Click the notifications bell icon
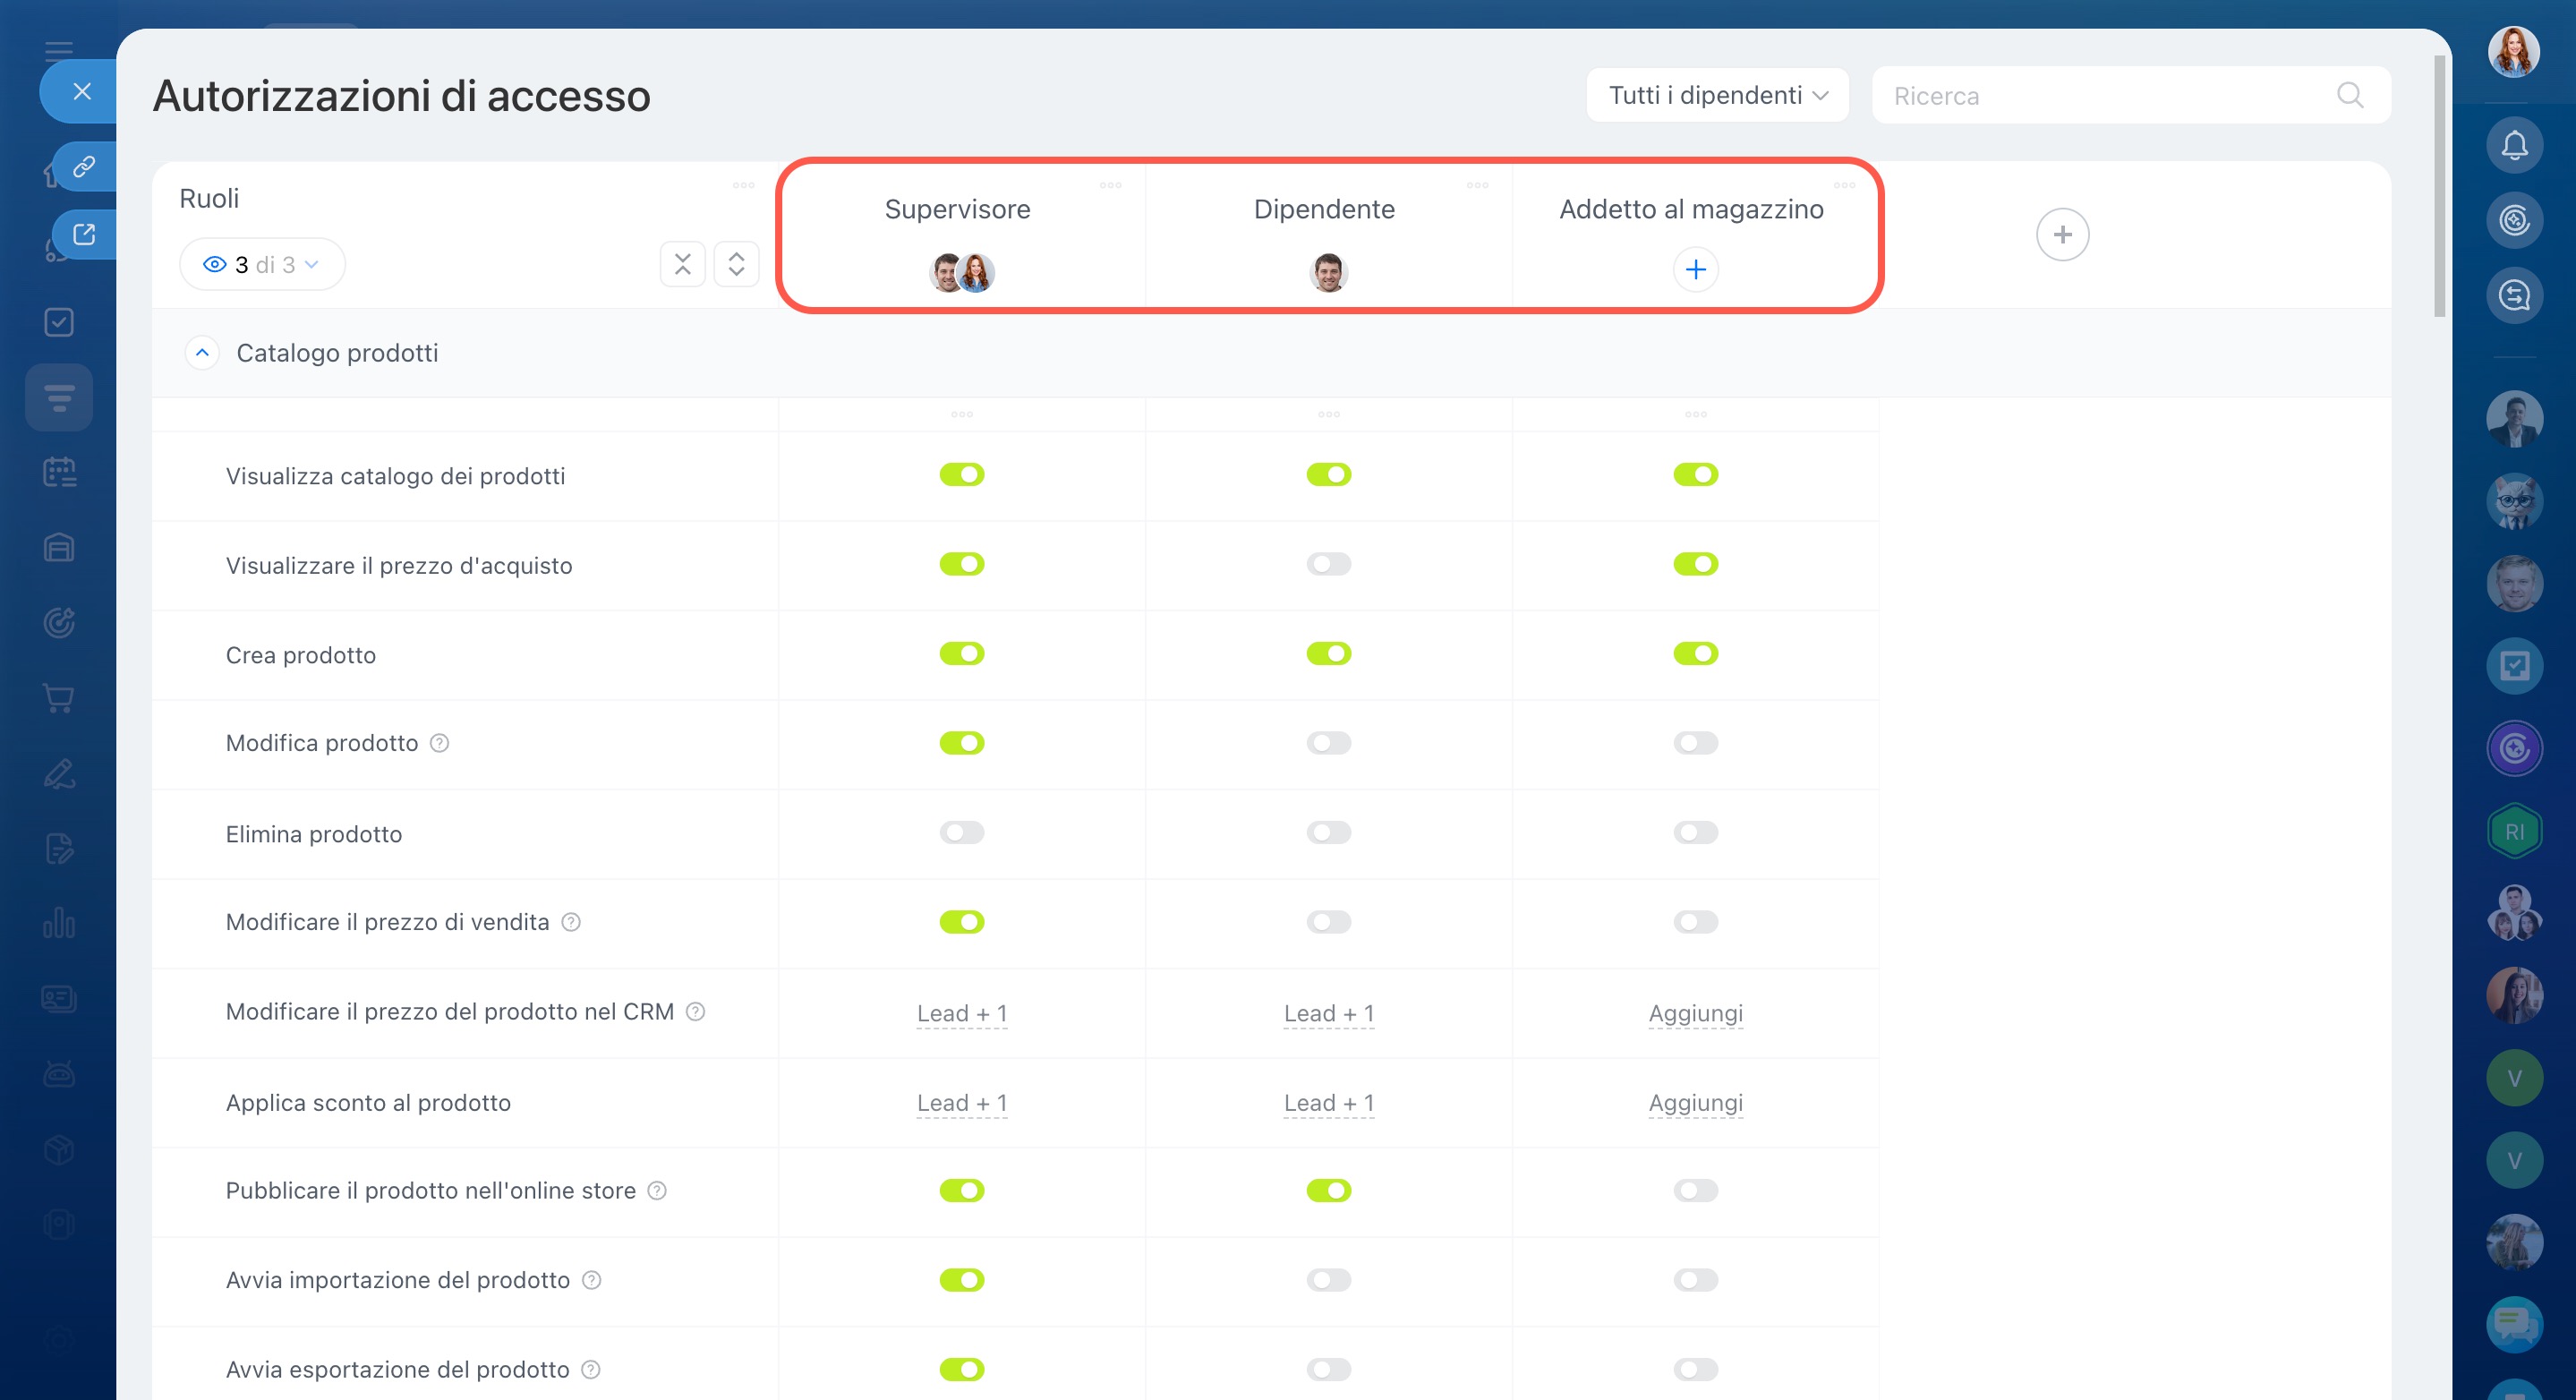Image resolution: width=2576 pixels, height=1400 pixels. pyautogui.click(x=2513, y=146)
